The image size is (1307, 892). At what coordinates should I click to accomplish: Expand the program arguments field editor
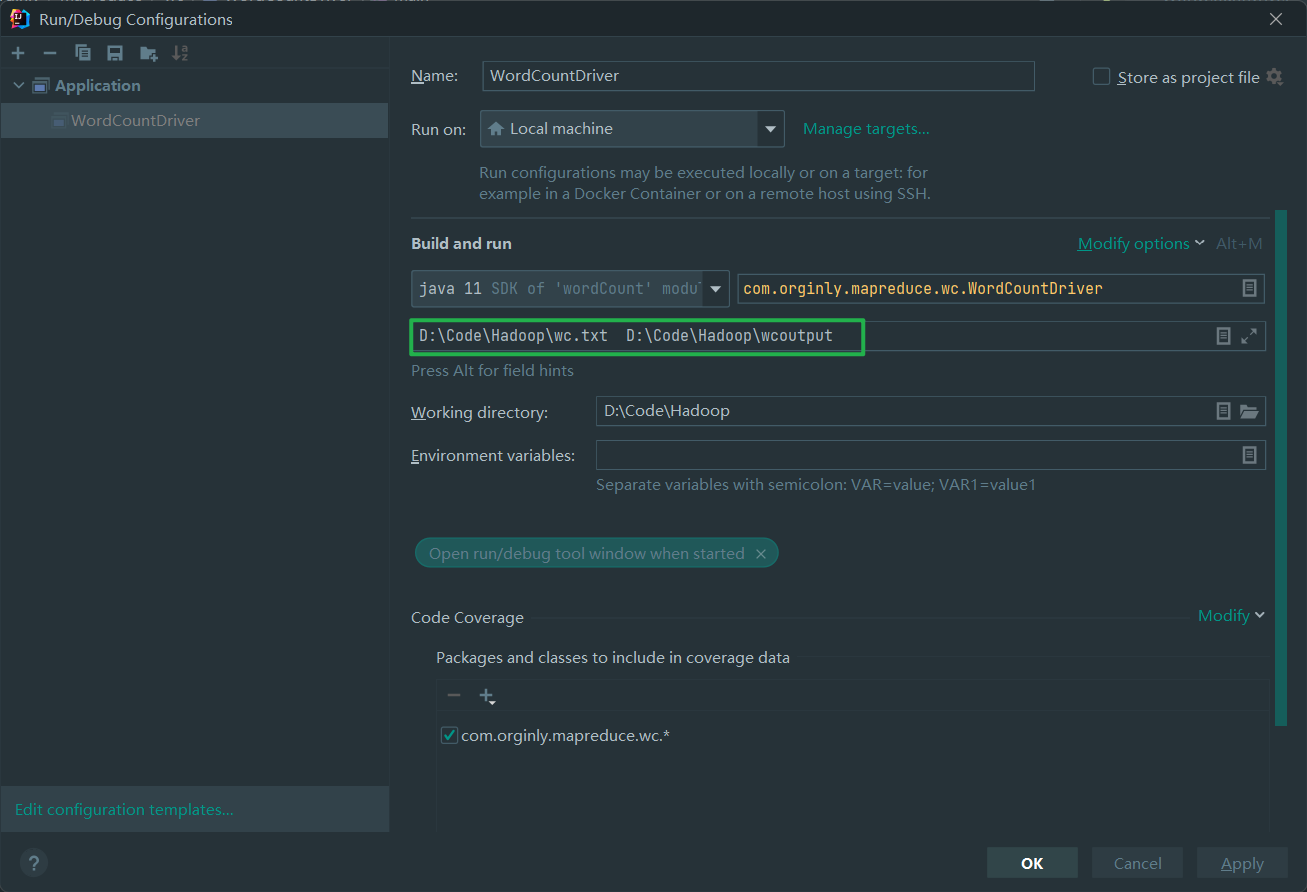[x=1249, y=336]
